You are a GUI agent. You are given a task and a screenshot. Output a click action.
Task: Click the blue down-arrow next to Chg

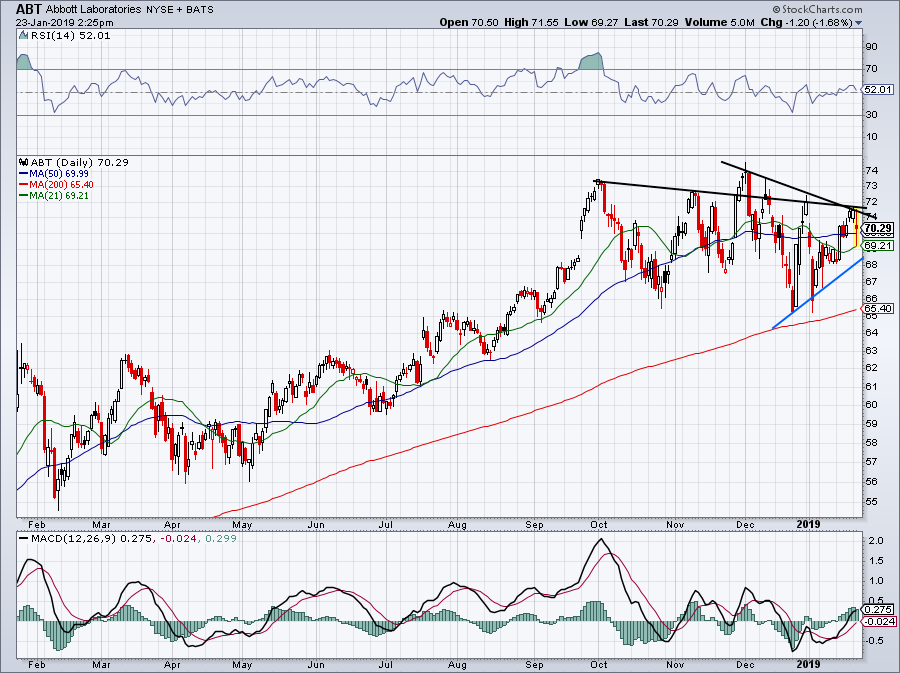858,23
